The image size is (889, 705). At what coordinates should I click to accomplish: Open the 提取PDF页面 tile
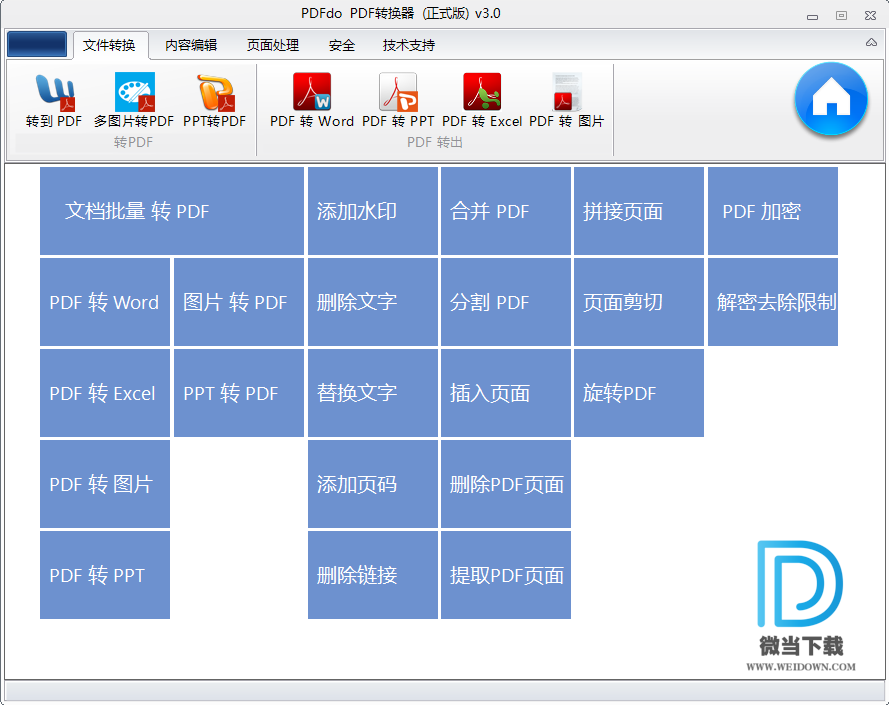tap(506, 575)
